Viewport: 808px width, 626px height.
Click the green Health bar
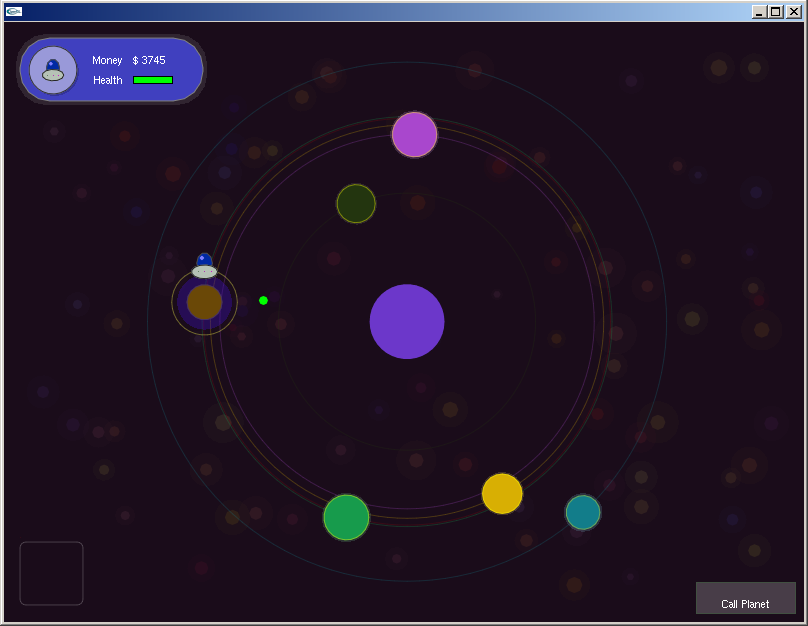[153, 80]
